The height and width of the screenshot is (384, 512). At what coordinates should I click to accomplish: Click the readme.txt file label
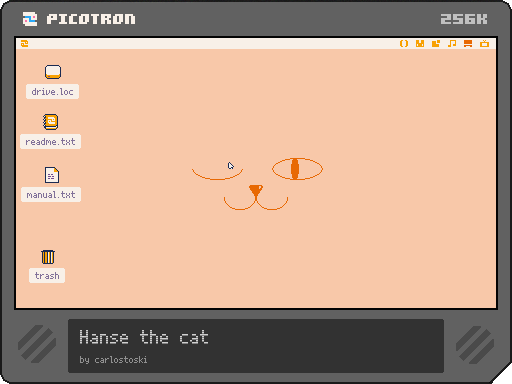tap(50, 142)
